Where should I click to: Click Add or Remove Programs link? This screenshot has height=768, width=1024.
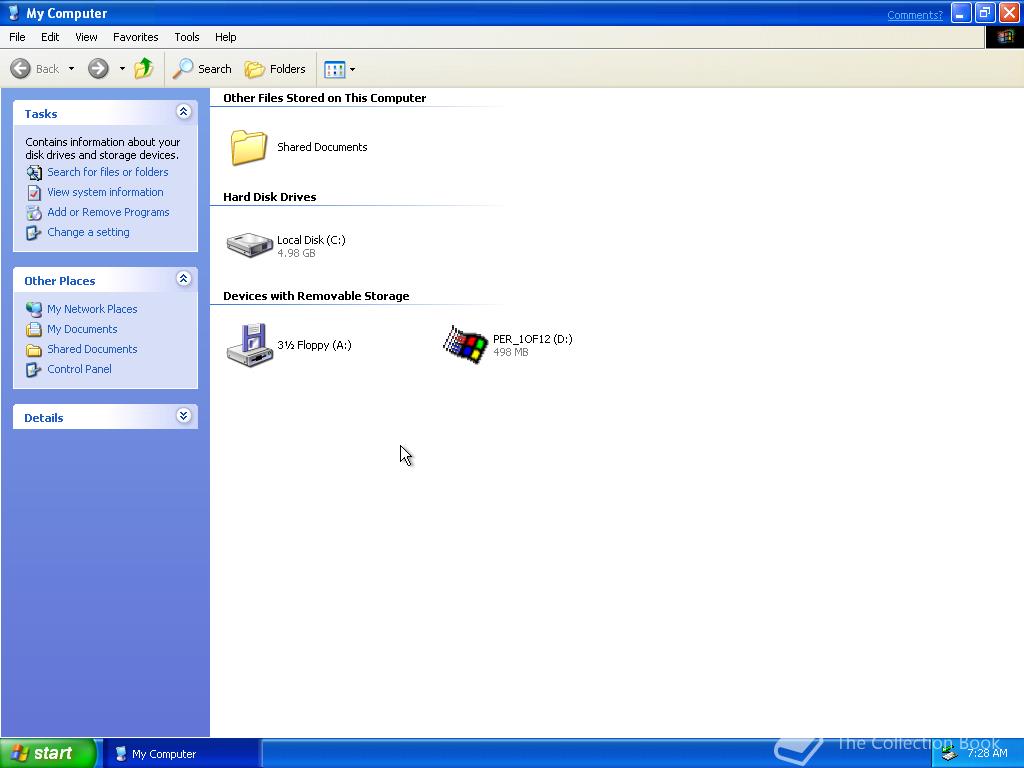tap(108, 212)
